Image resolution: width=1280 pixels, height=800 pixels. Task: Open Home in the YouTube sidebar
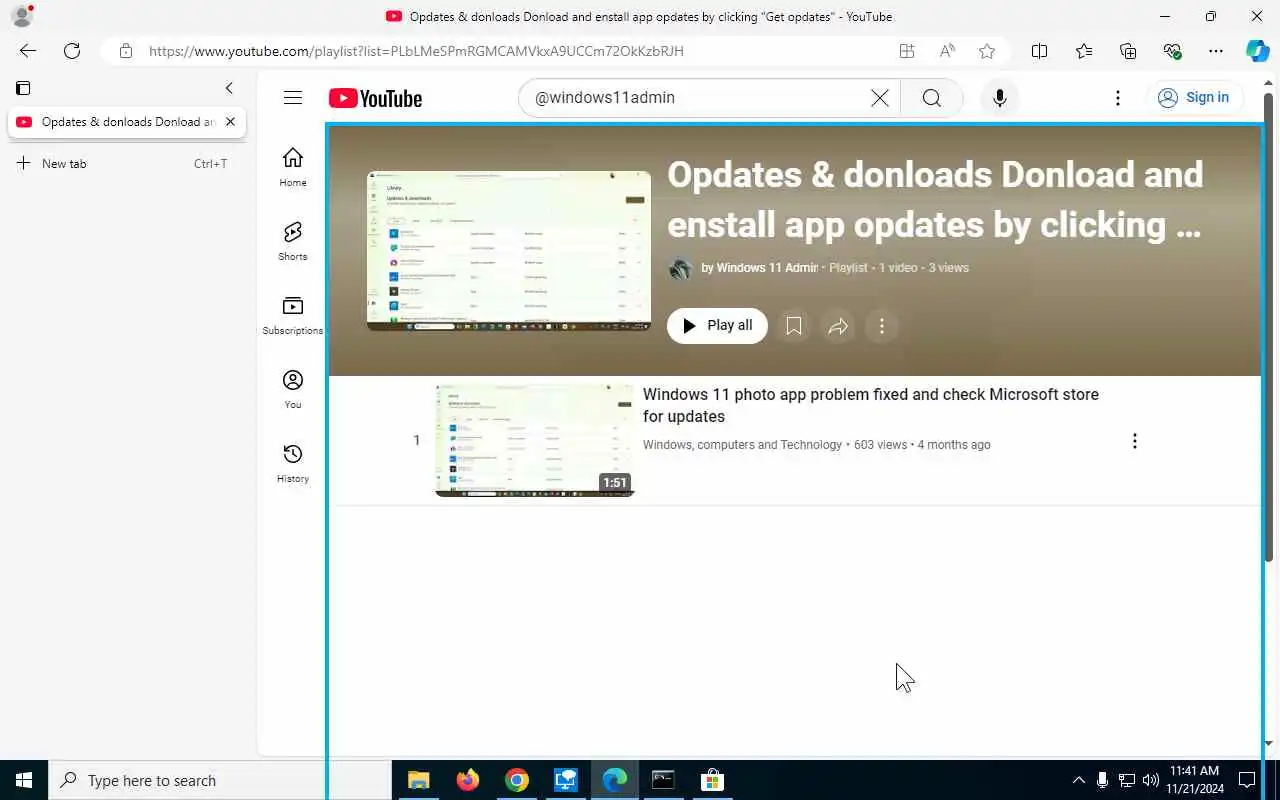293,167
